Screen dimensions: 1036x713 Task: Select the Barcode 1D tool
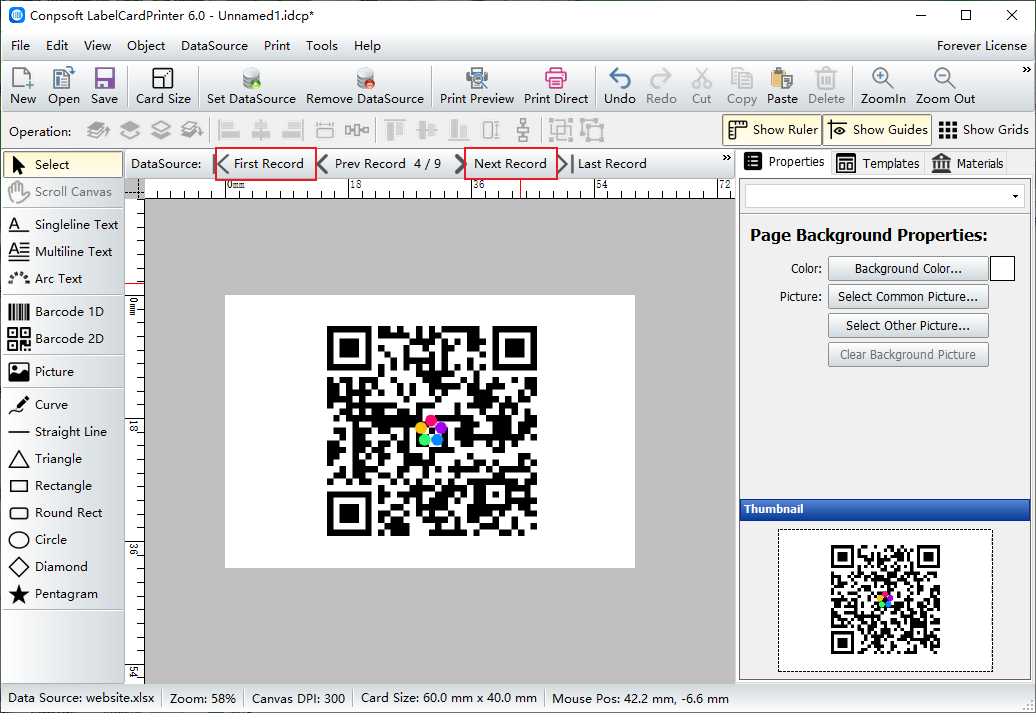pos(63,311)
